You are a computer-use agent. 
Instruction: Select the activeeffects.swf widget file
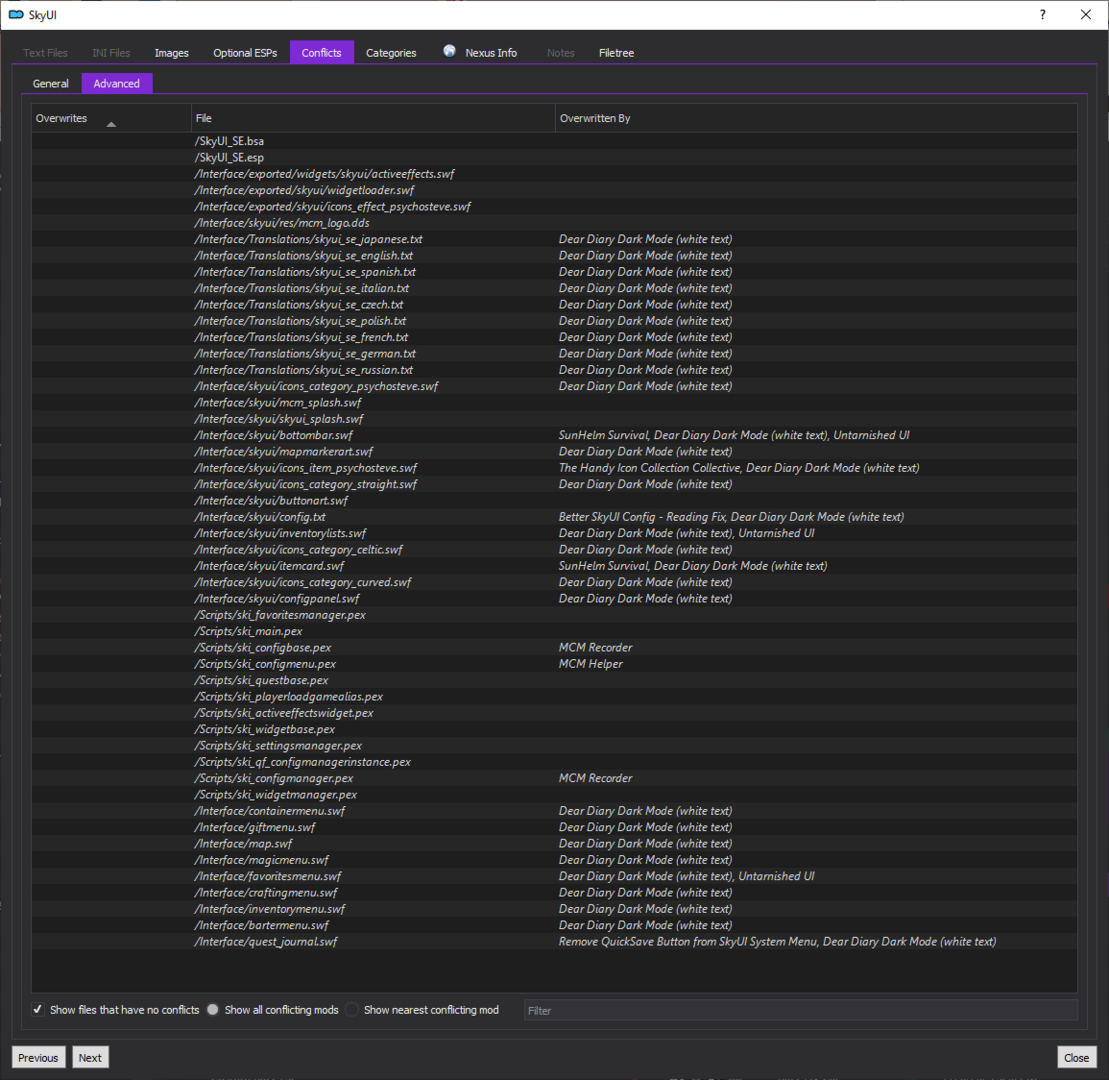pyautogui.click(x=554, y=174)
